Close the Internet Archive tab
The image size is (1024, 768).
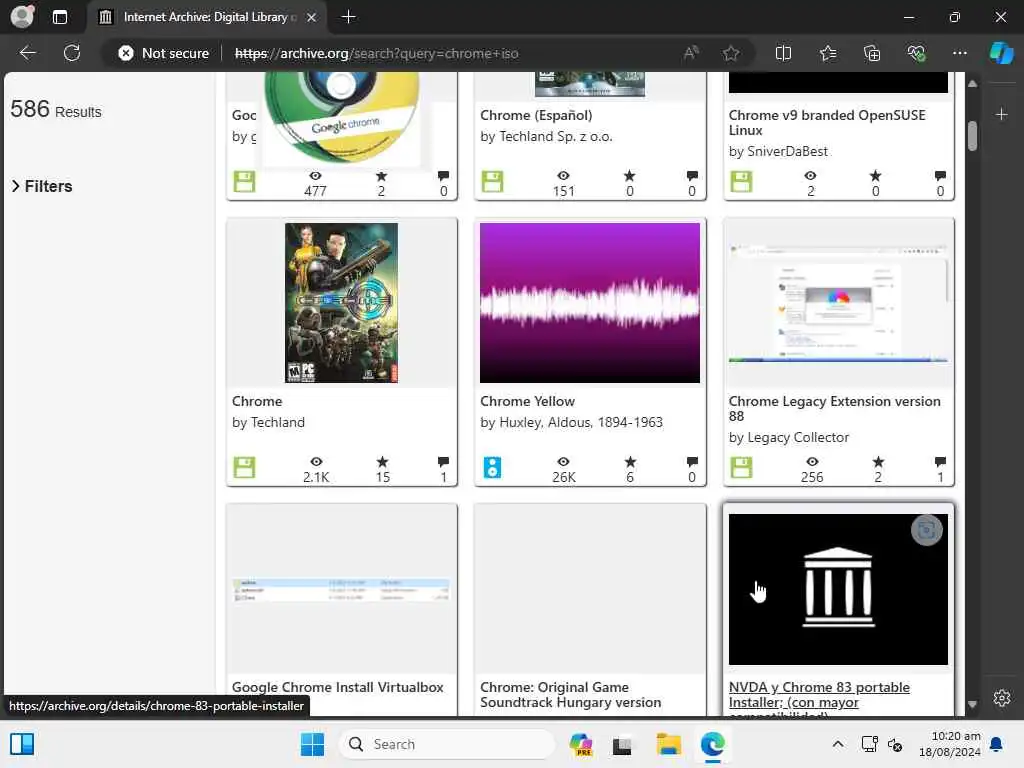click(x=312, y=17)
